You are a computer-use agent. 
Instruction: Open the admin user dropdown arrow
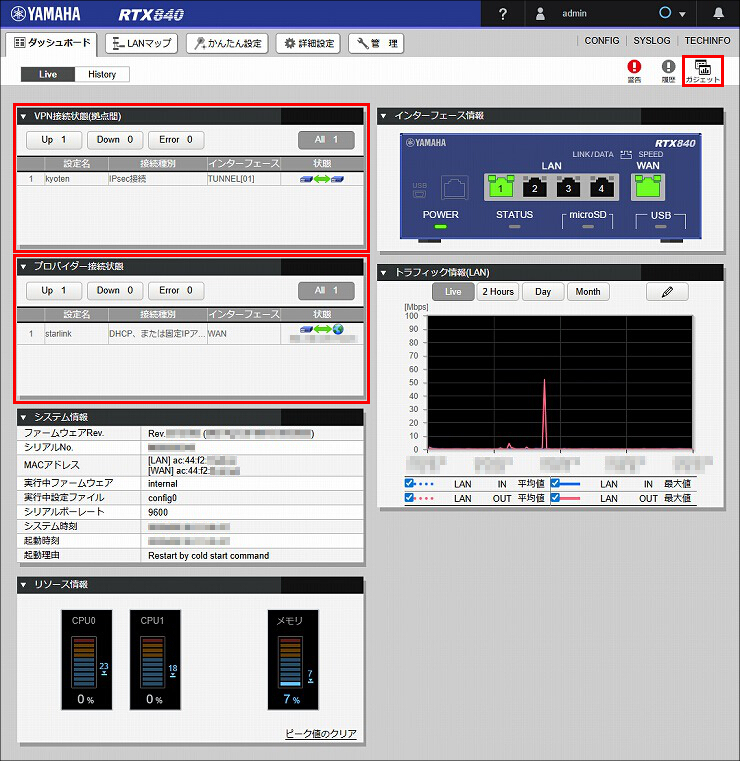pos(682,15)
